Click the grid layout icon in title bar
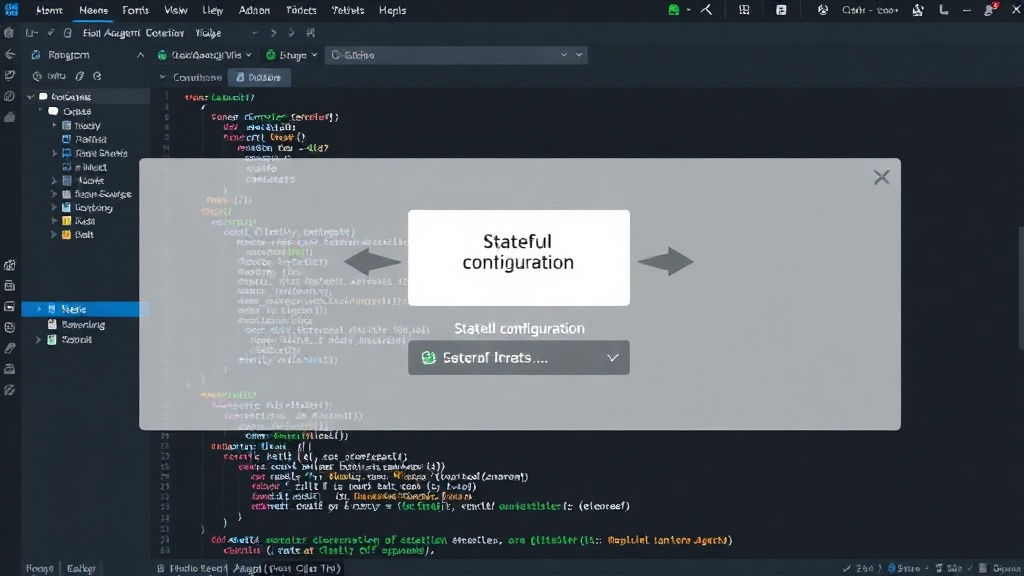1024x576 pixels. 744,10
